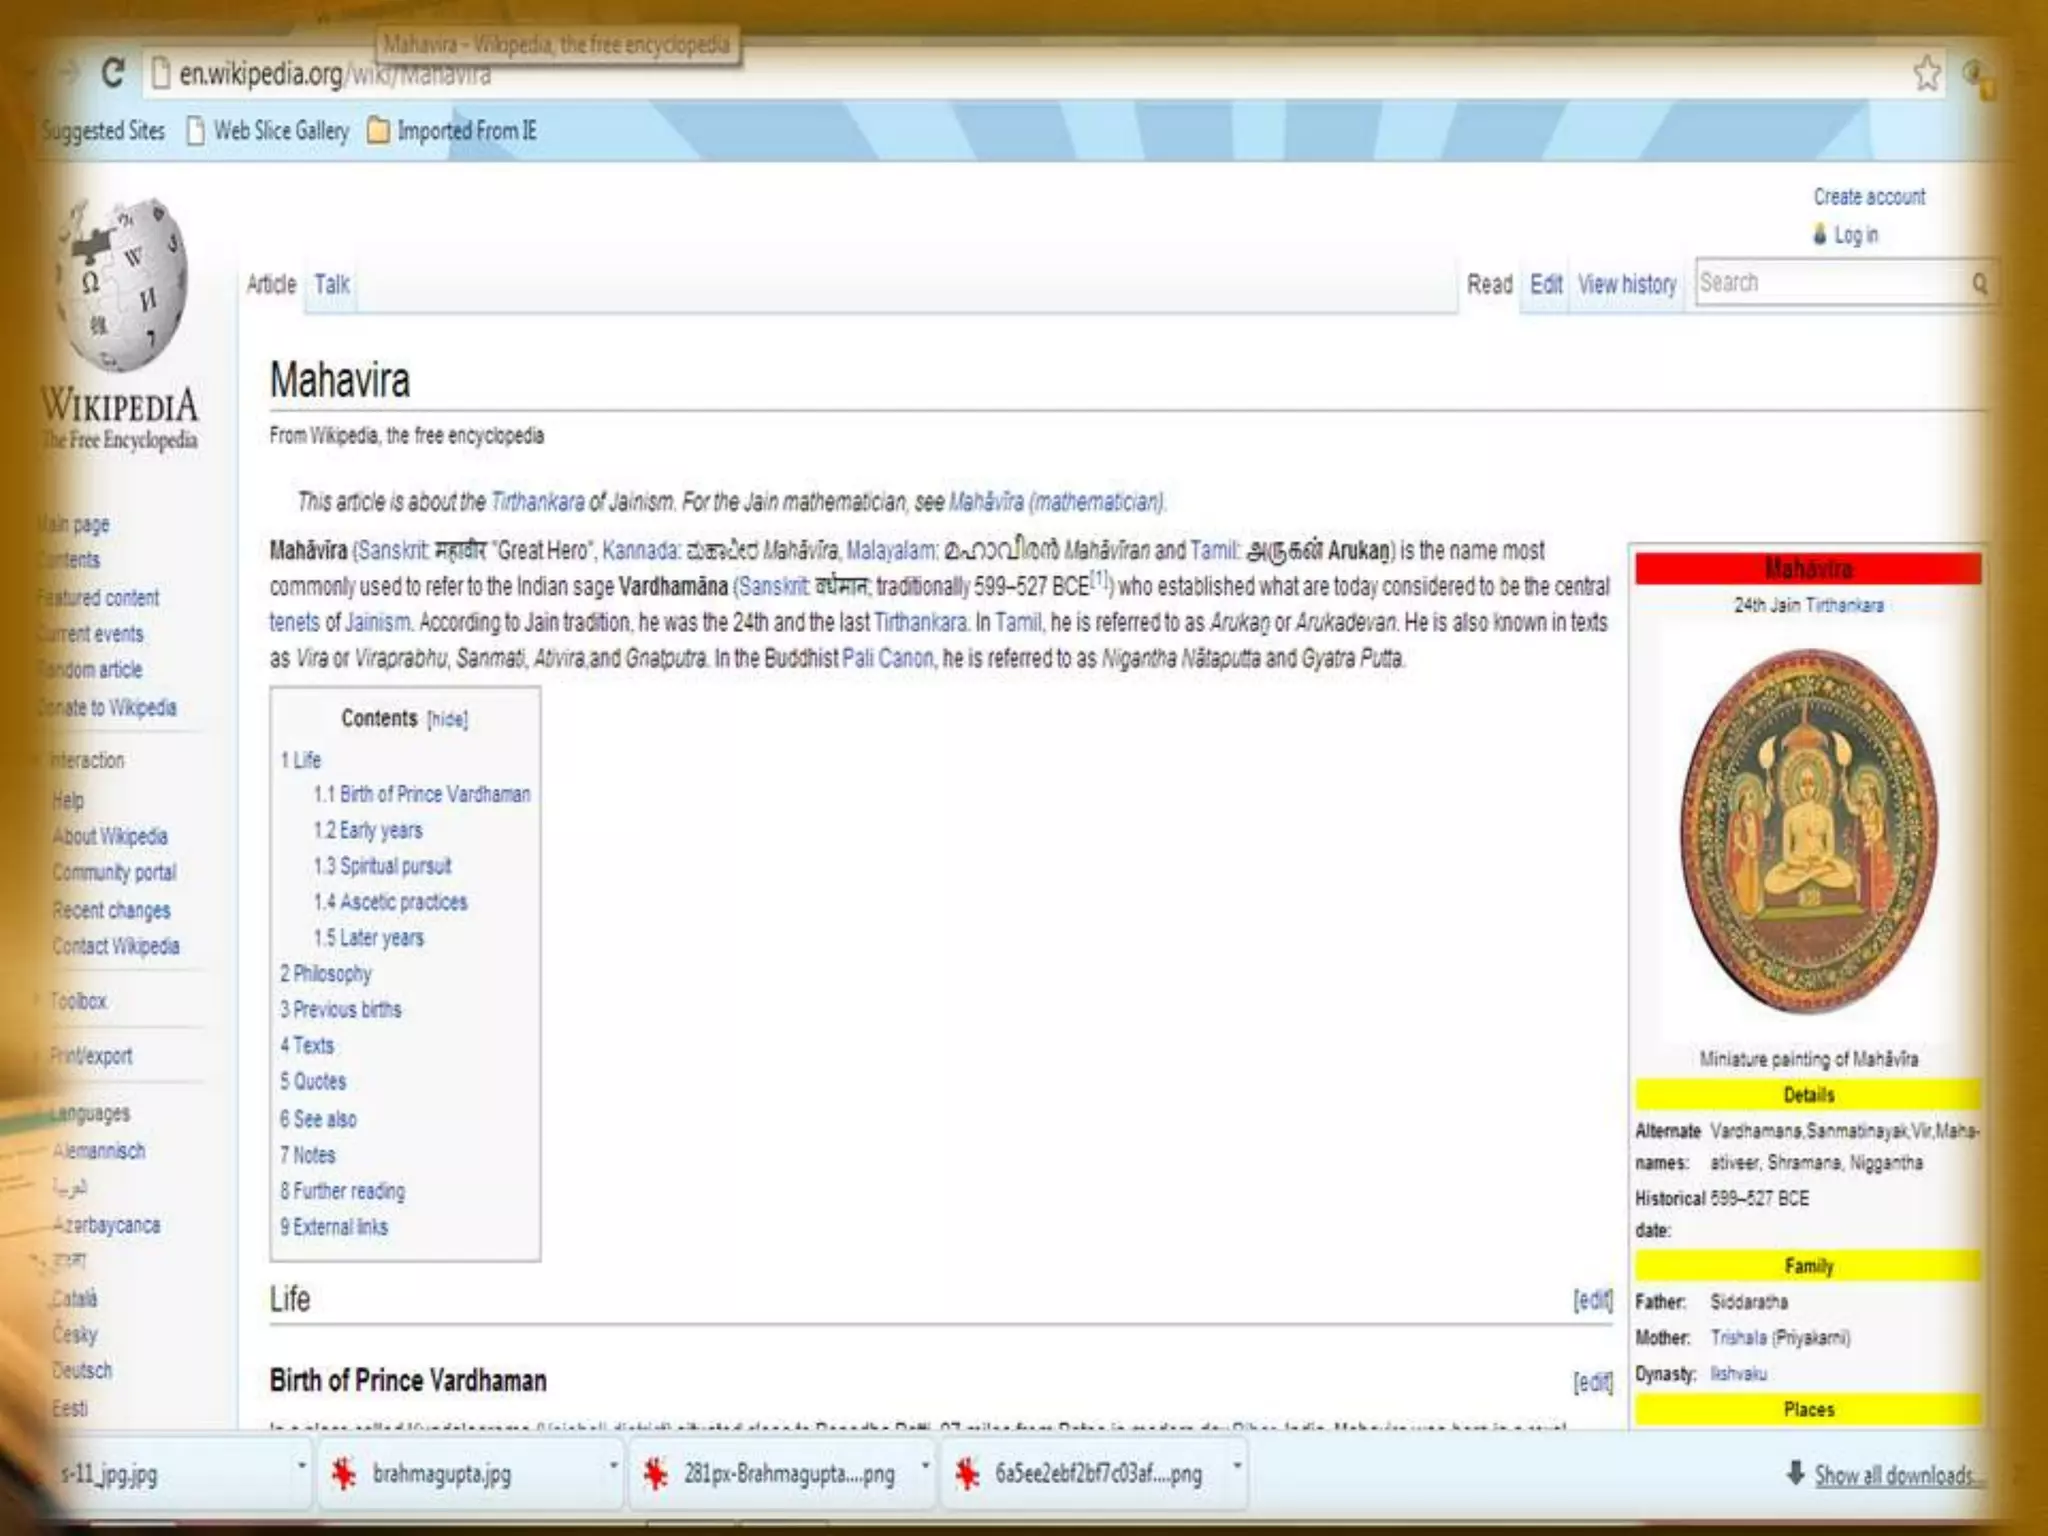Hide the Contents table
This screenshot has height=1536, width=2048.
[x=447, y=719]
